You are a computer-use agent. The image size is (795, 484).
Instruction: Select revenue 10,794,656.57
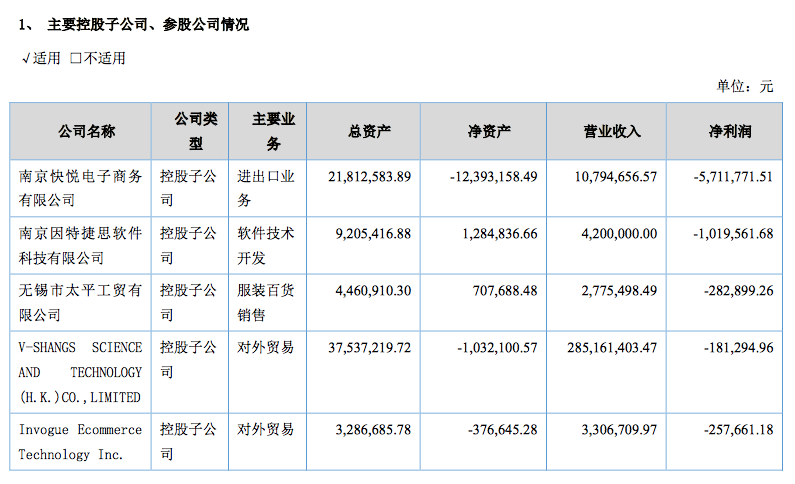tap(616, 176)
